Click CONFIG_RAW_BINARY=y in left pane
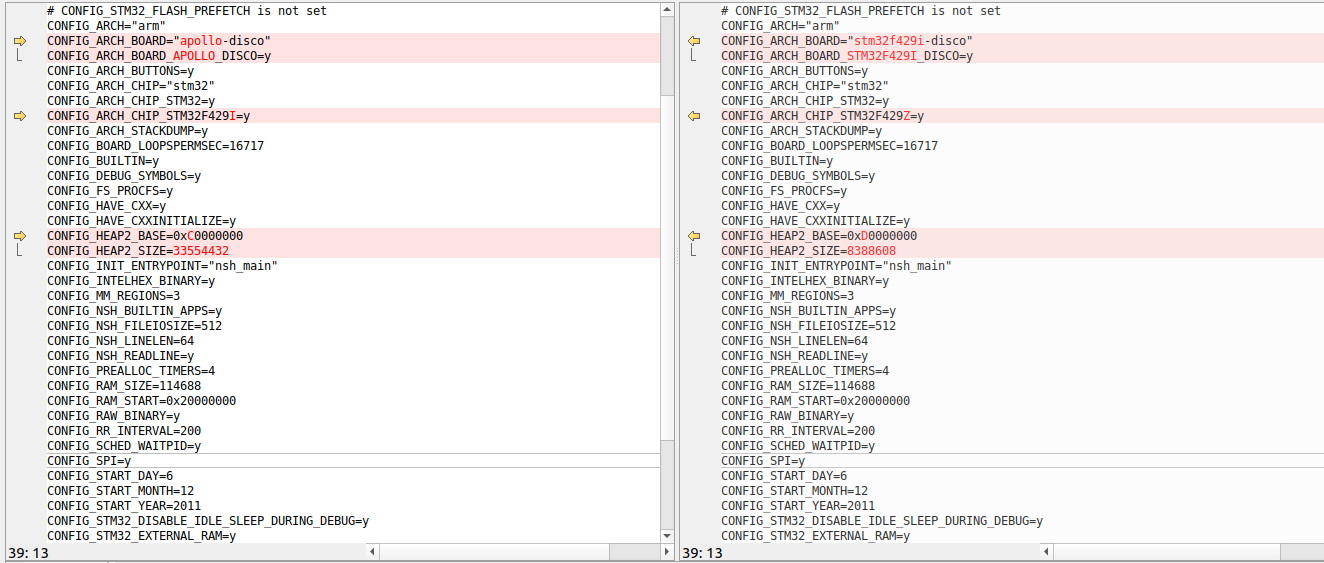This screenshot has height=563, width=1324. [x=113, y=416]
